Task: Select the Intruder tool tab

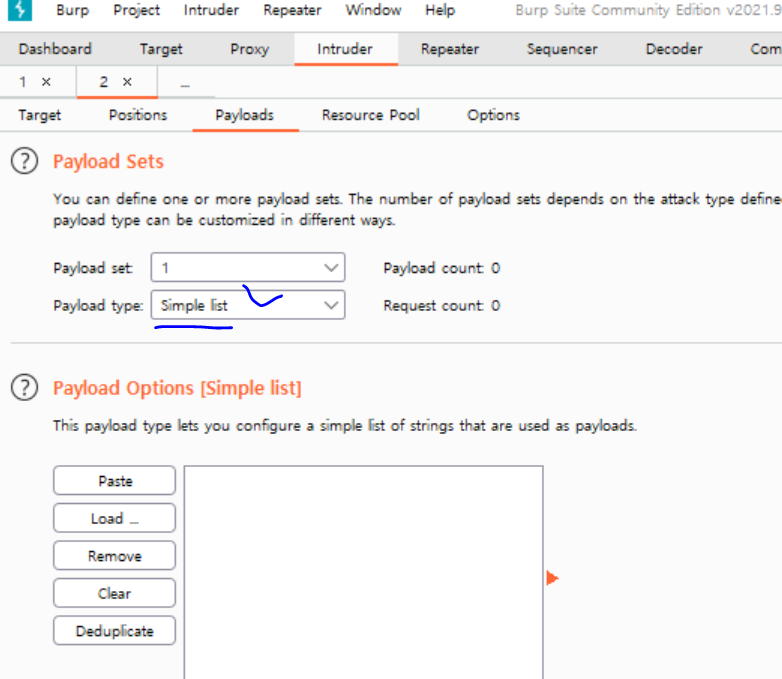Action: click(345, 49)
